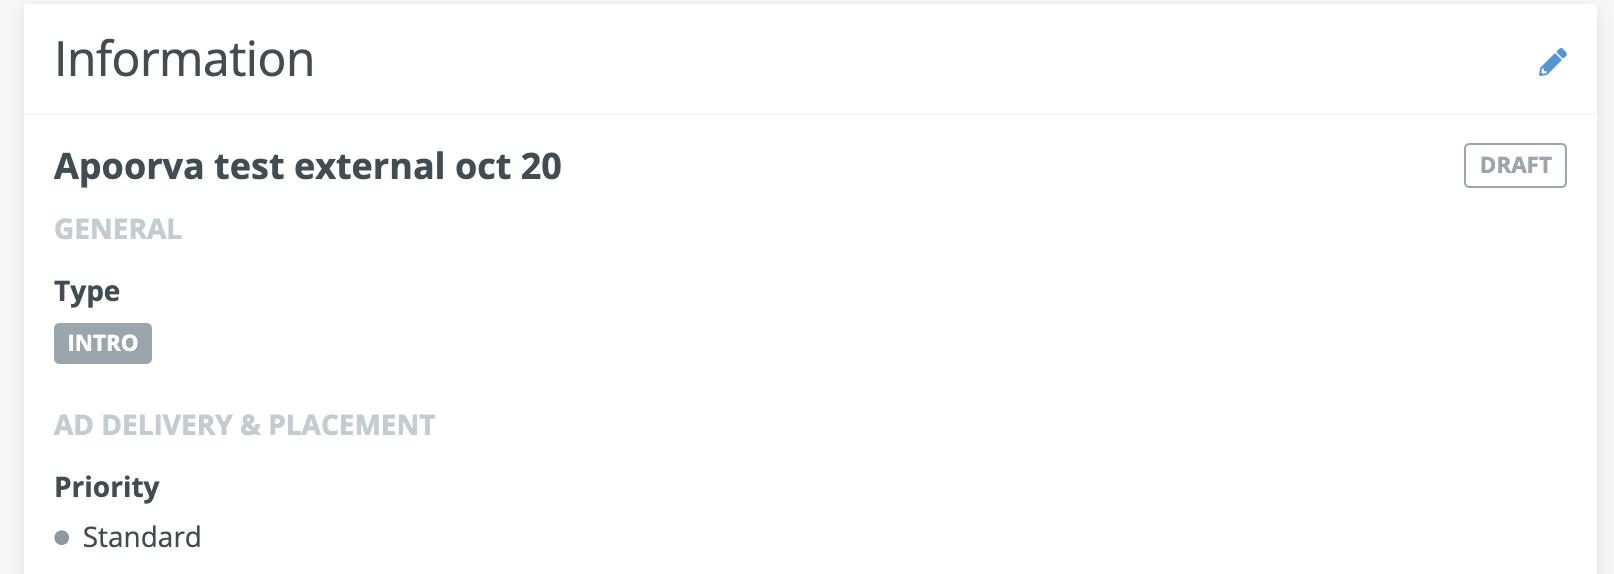1614x574 pixels.
Task: Click the gray dot beside Standard
Action: click(x=62, y=538)
